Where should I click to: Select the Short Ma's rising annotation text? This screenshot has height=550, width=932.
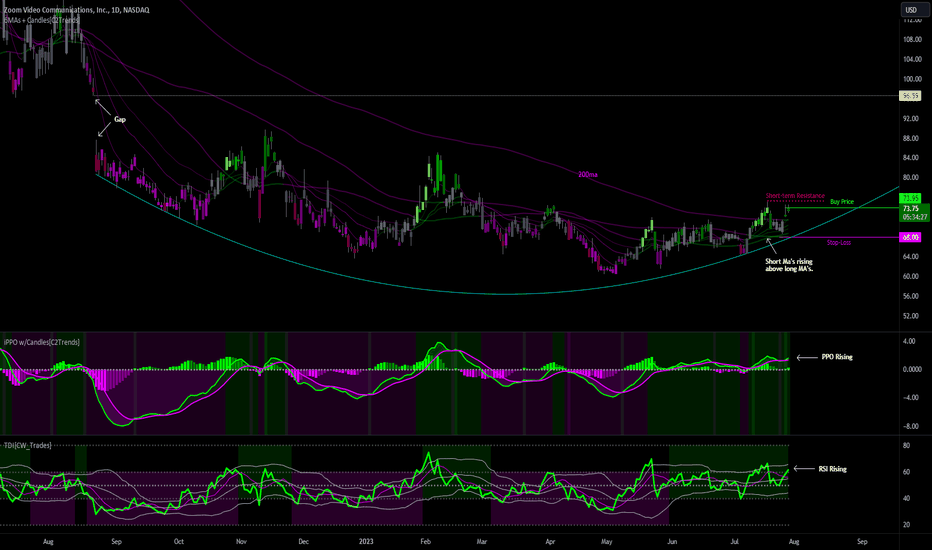tap(789, 265)
